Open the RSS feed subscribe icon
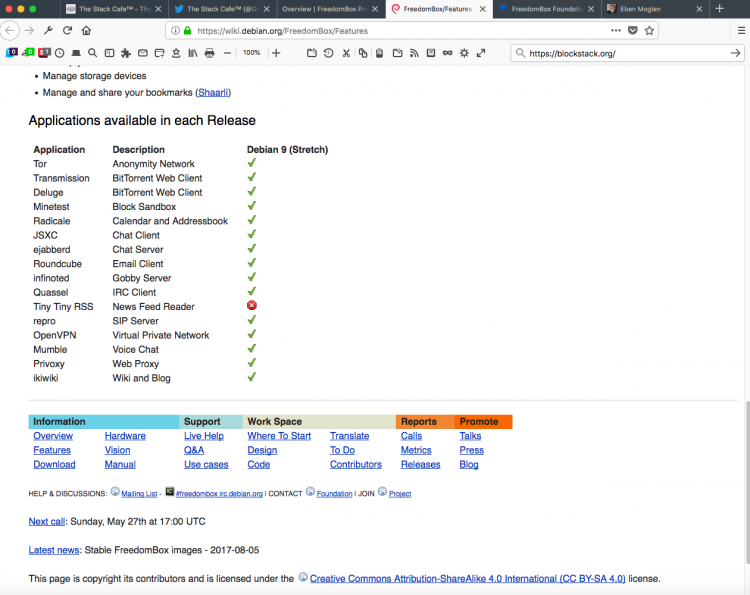Screen dimensions: 750x595 [x=414, y=53]
